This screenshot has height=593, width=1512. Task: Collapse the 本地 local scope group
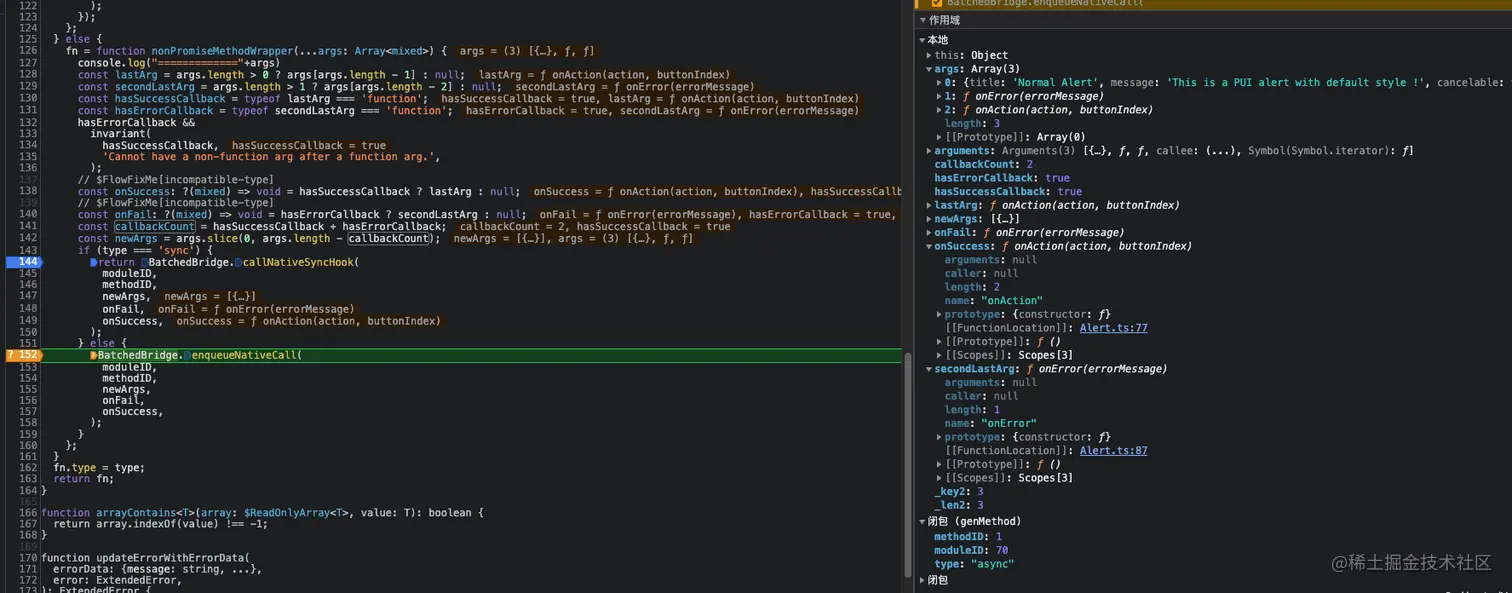pyautogui.click(x=923, y=40)
